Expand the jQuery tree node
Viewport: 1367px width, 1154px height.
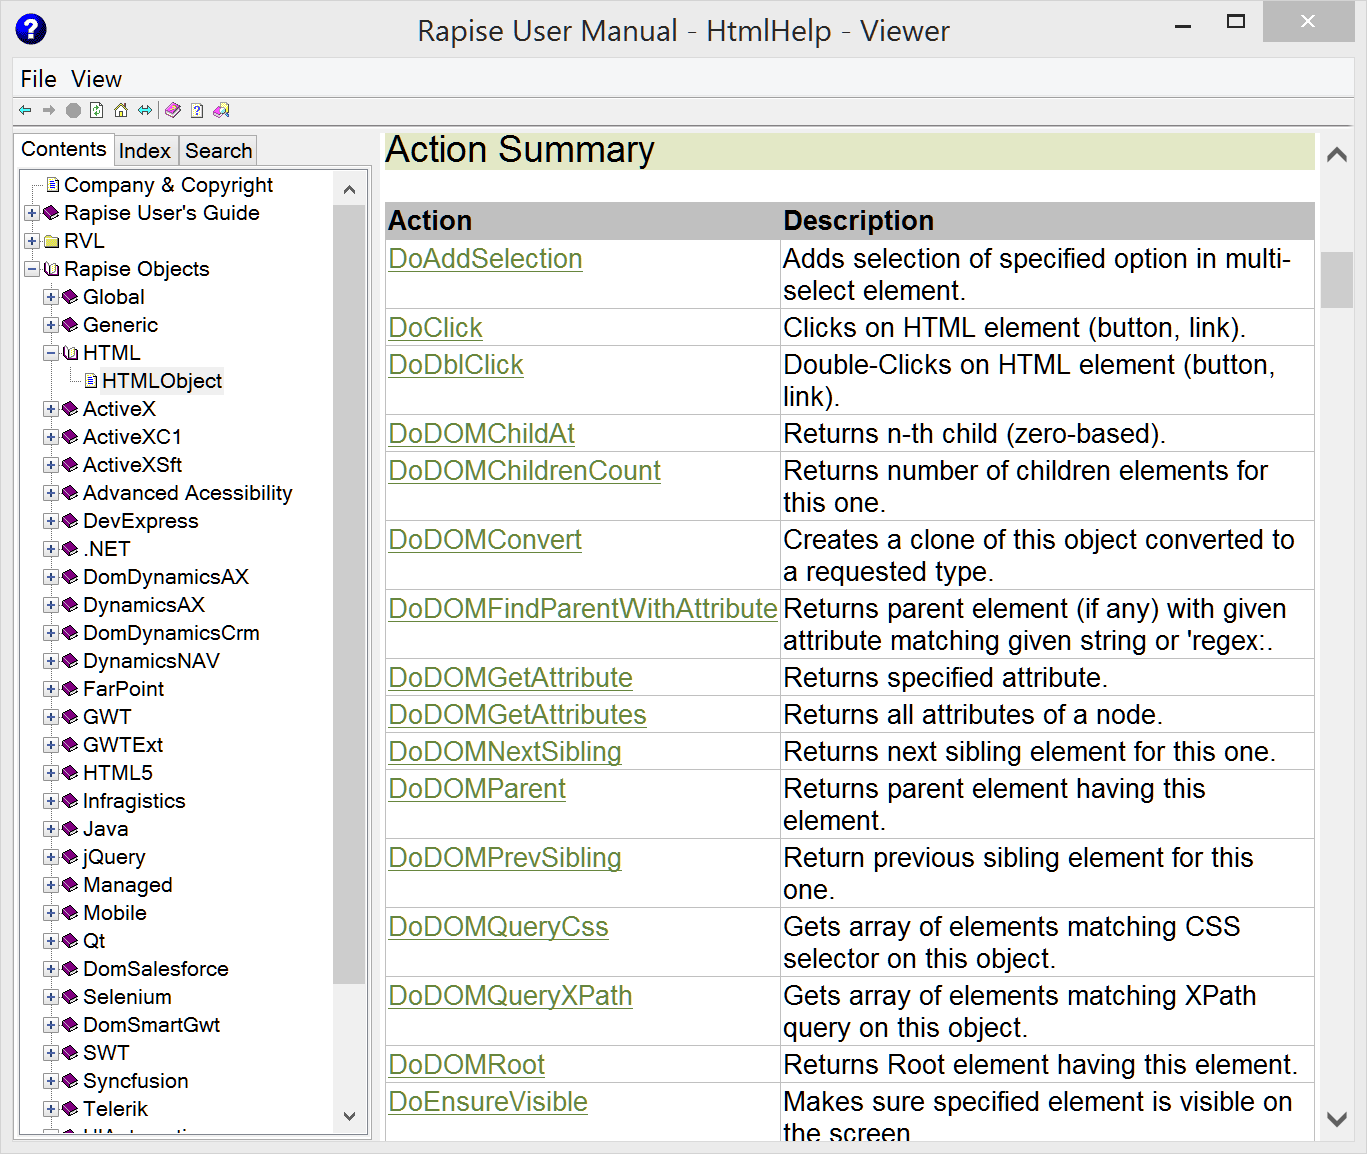click(51, 857)
